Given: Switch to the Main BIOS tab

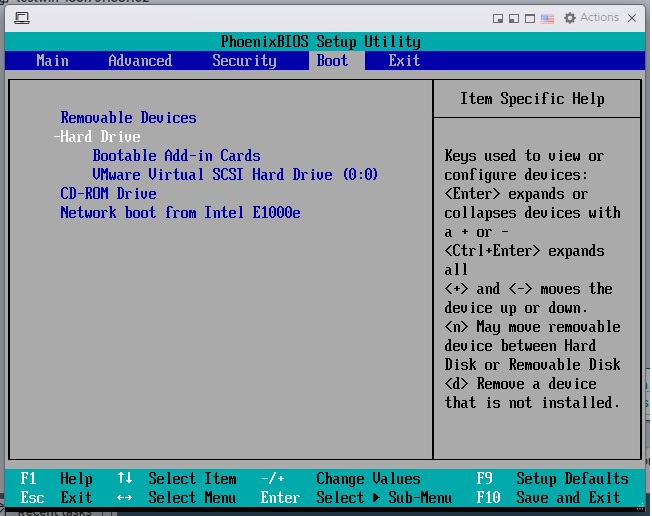Looking at the screenshot, I should point(52,61).
